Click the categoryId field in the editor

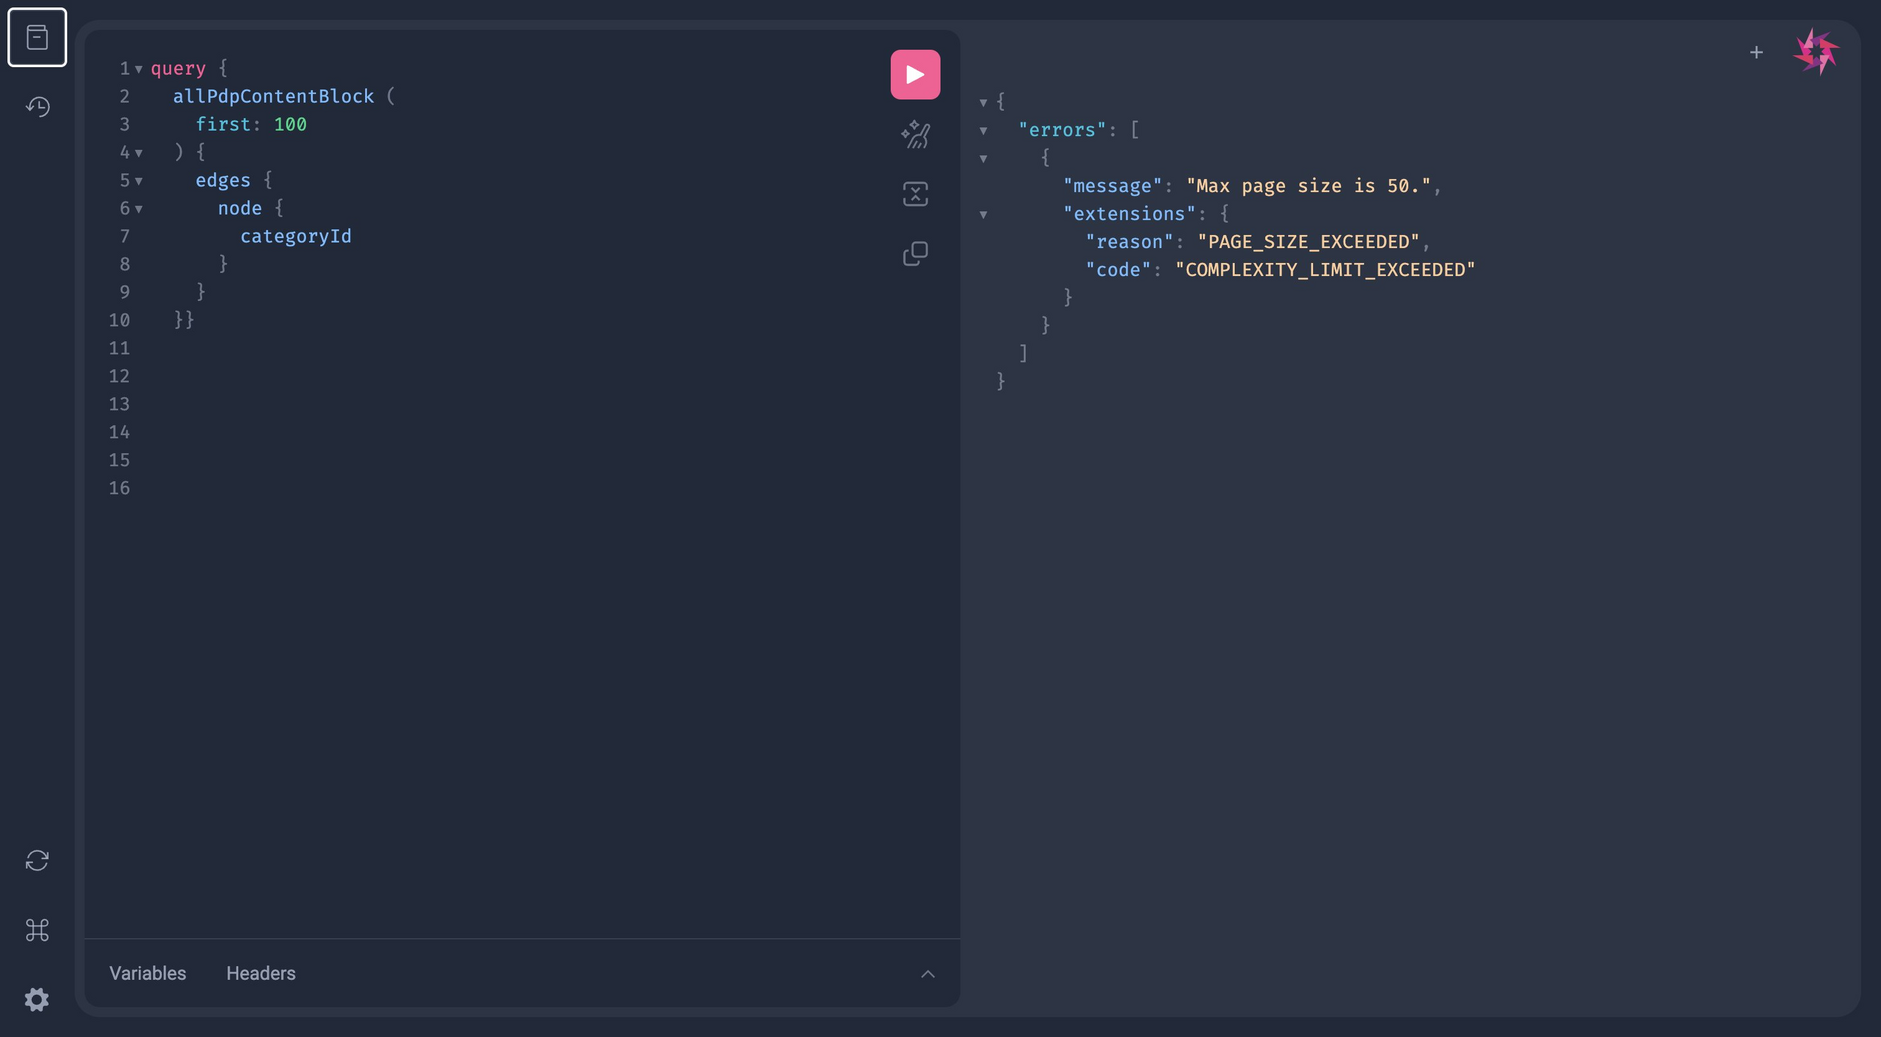point(295,237)
